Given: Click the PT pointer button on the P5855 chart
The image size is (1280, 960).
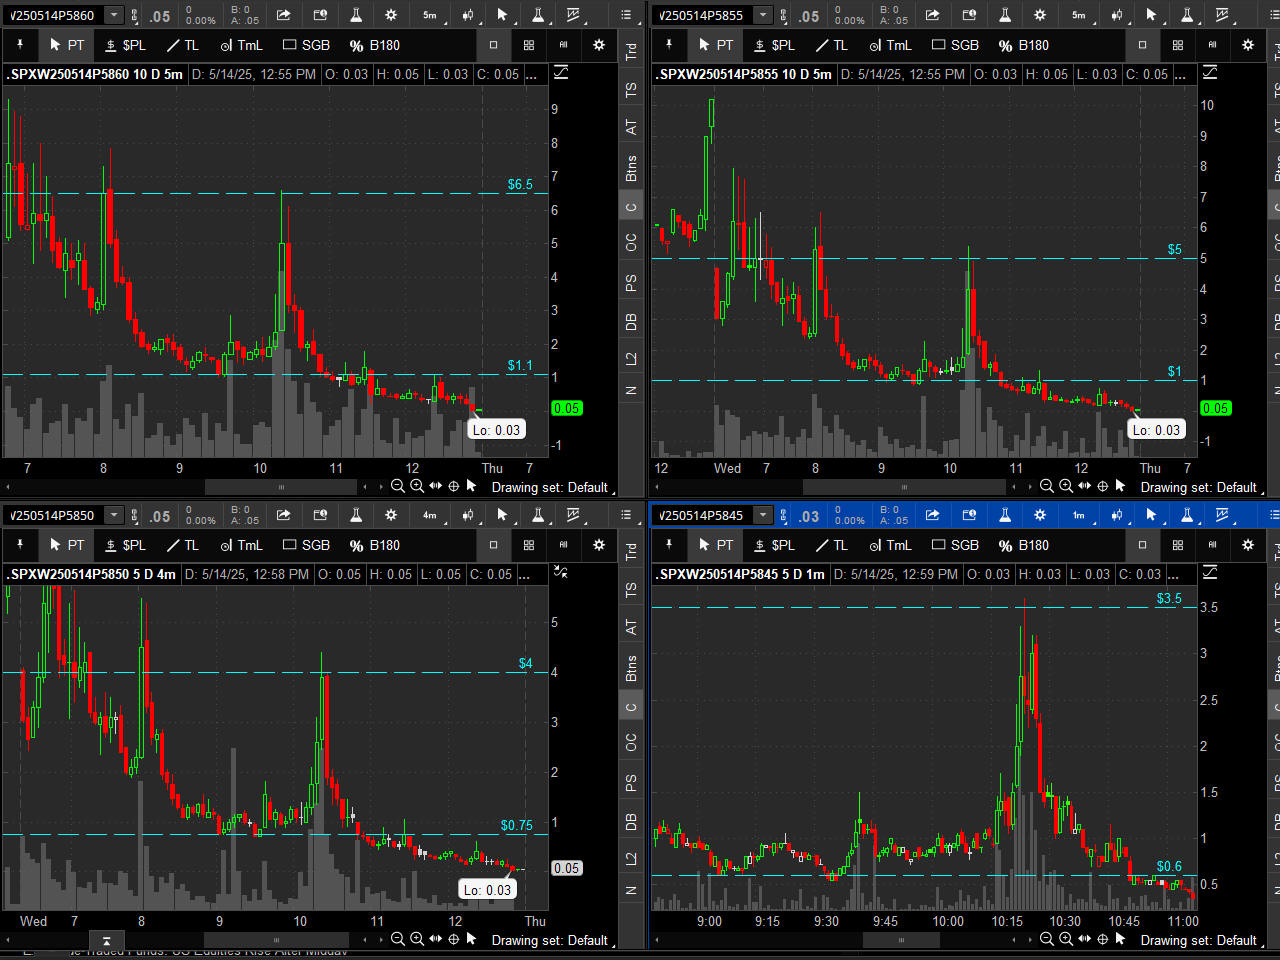Looking at the screenshot, I should 716,45.
